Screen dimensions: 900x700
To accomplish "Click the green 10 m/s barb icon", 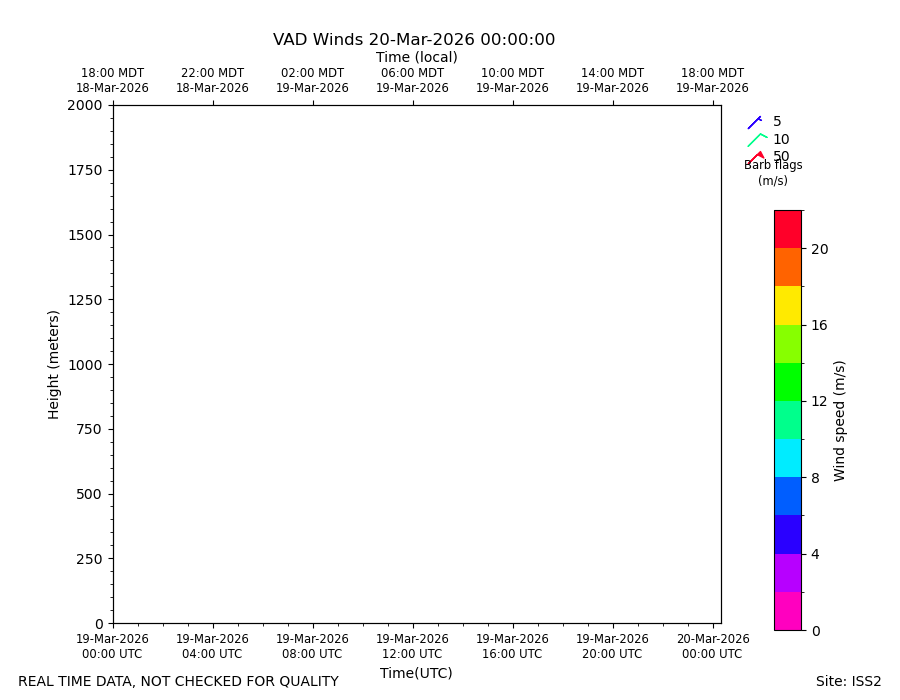I will point(757,140).
